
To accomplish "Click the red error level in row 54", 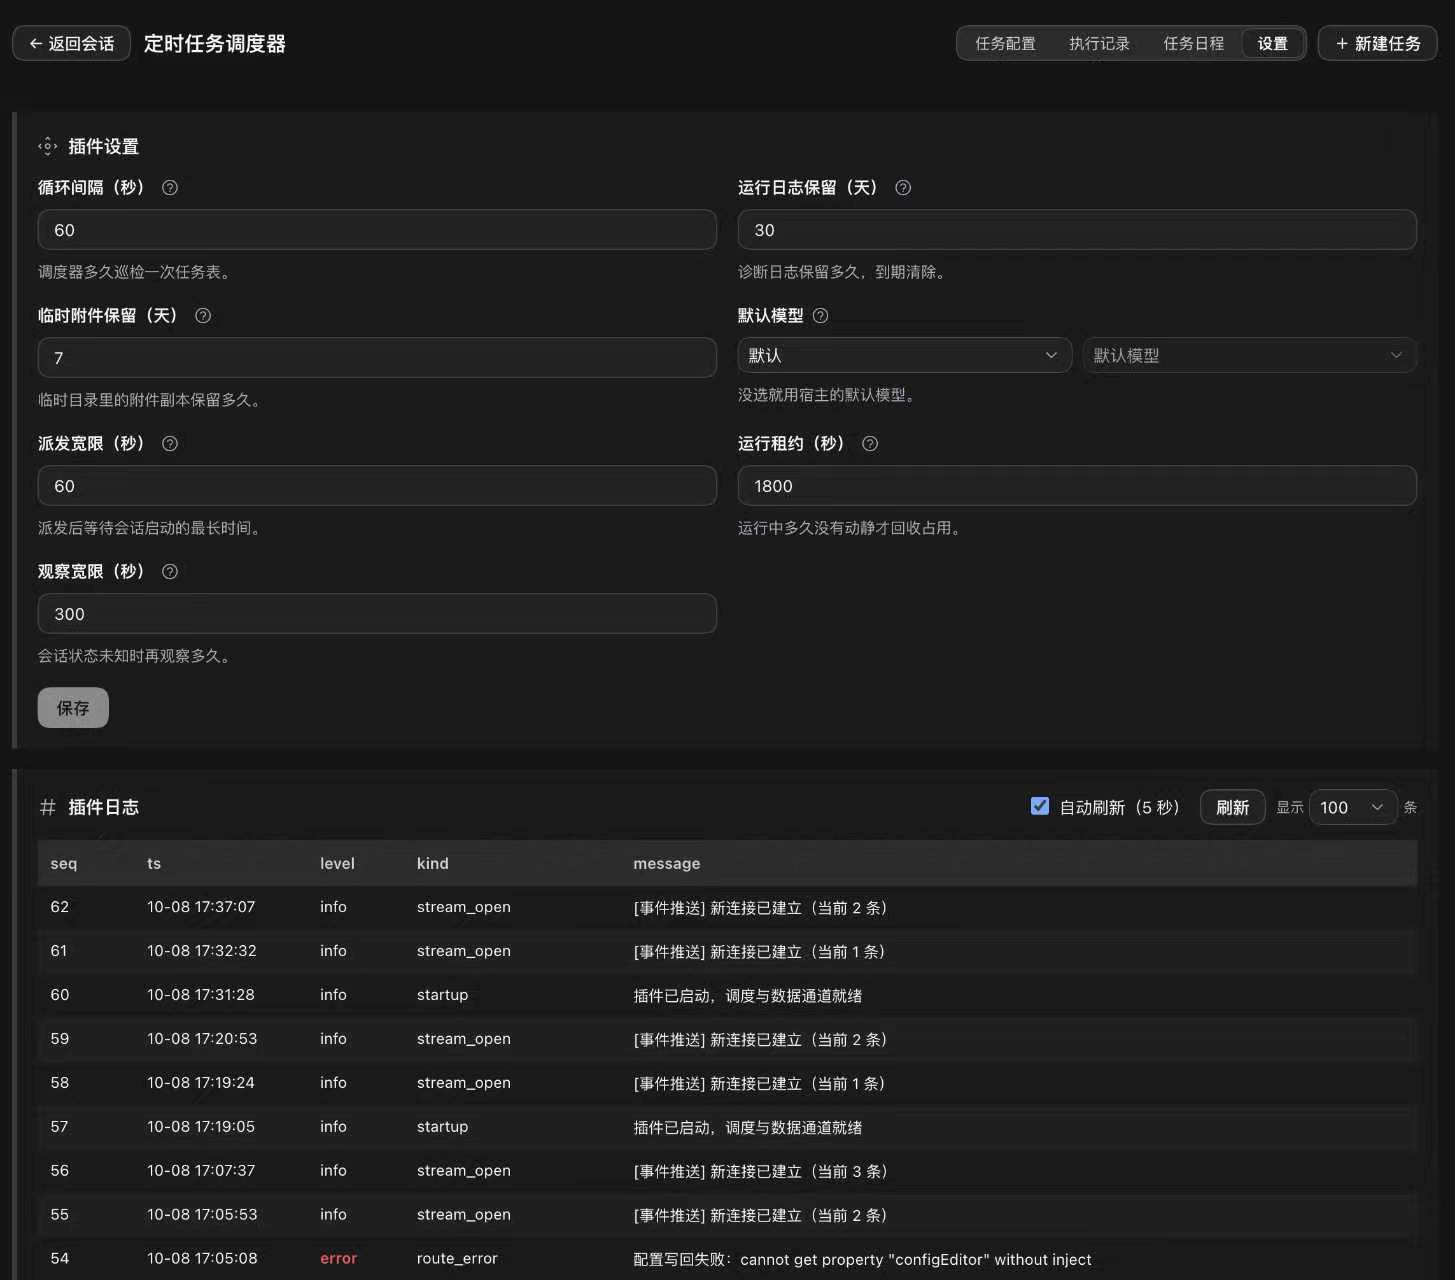I will point(338,1259).
